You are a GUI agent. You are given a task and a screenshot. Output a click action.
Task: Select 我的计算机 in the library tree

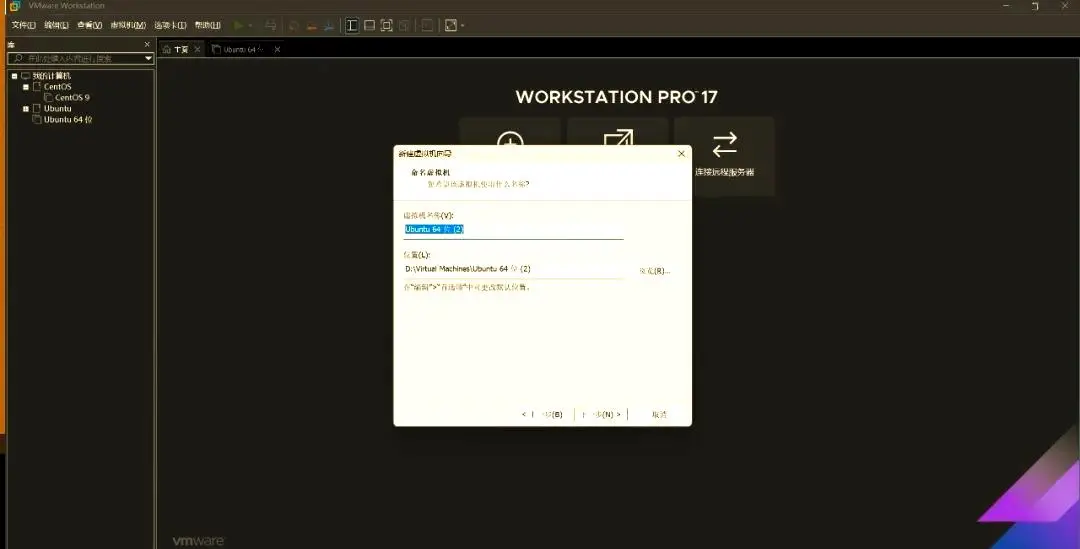click(52, 76)
